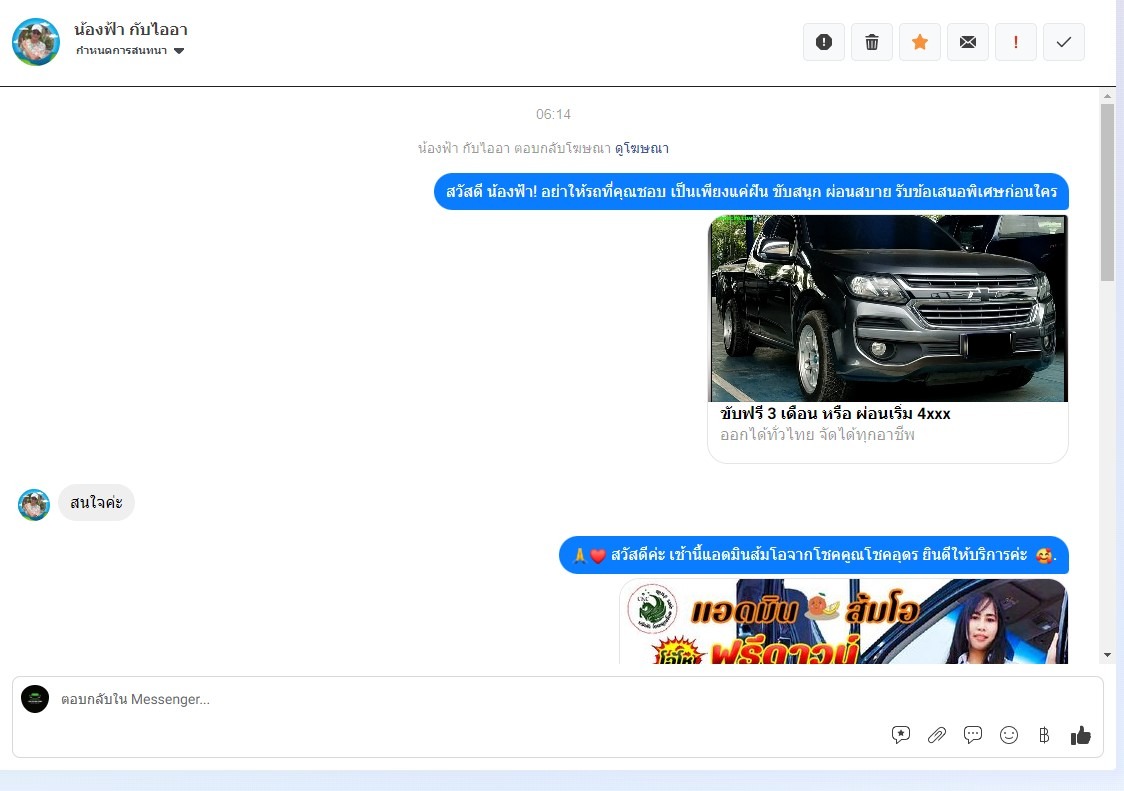The width and height of the screenshot is (1124, 791).
Task: Open น้องฟ้า กับไออา profile picture in header
Action: (36, 42)
